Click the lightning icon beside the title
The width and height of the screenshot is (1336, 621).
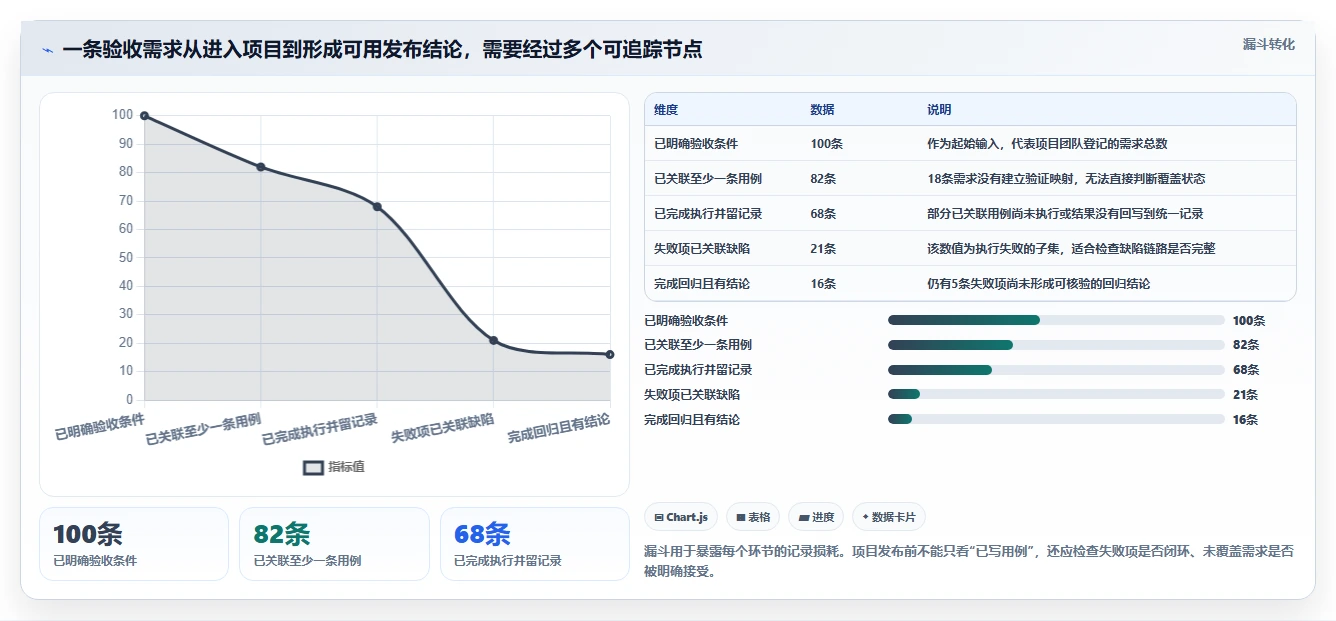[48, 50]
